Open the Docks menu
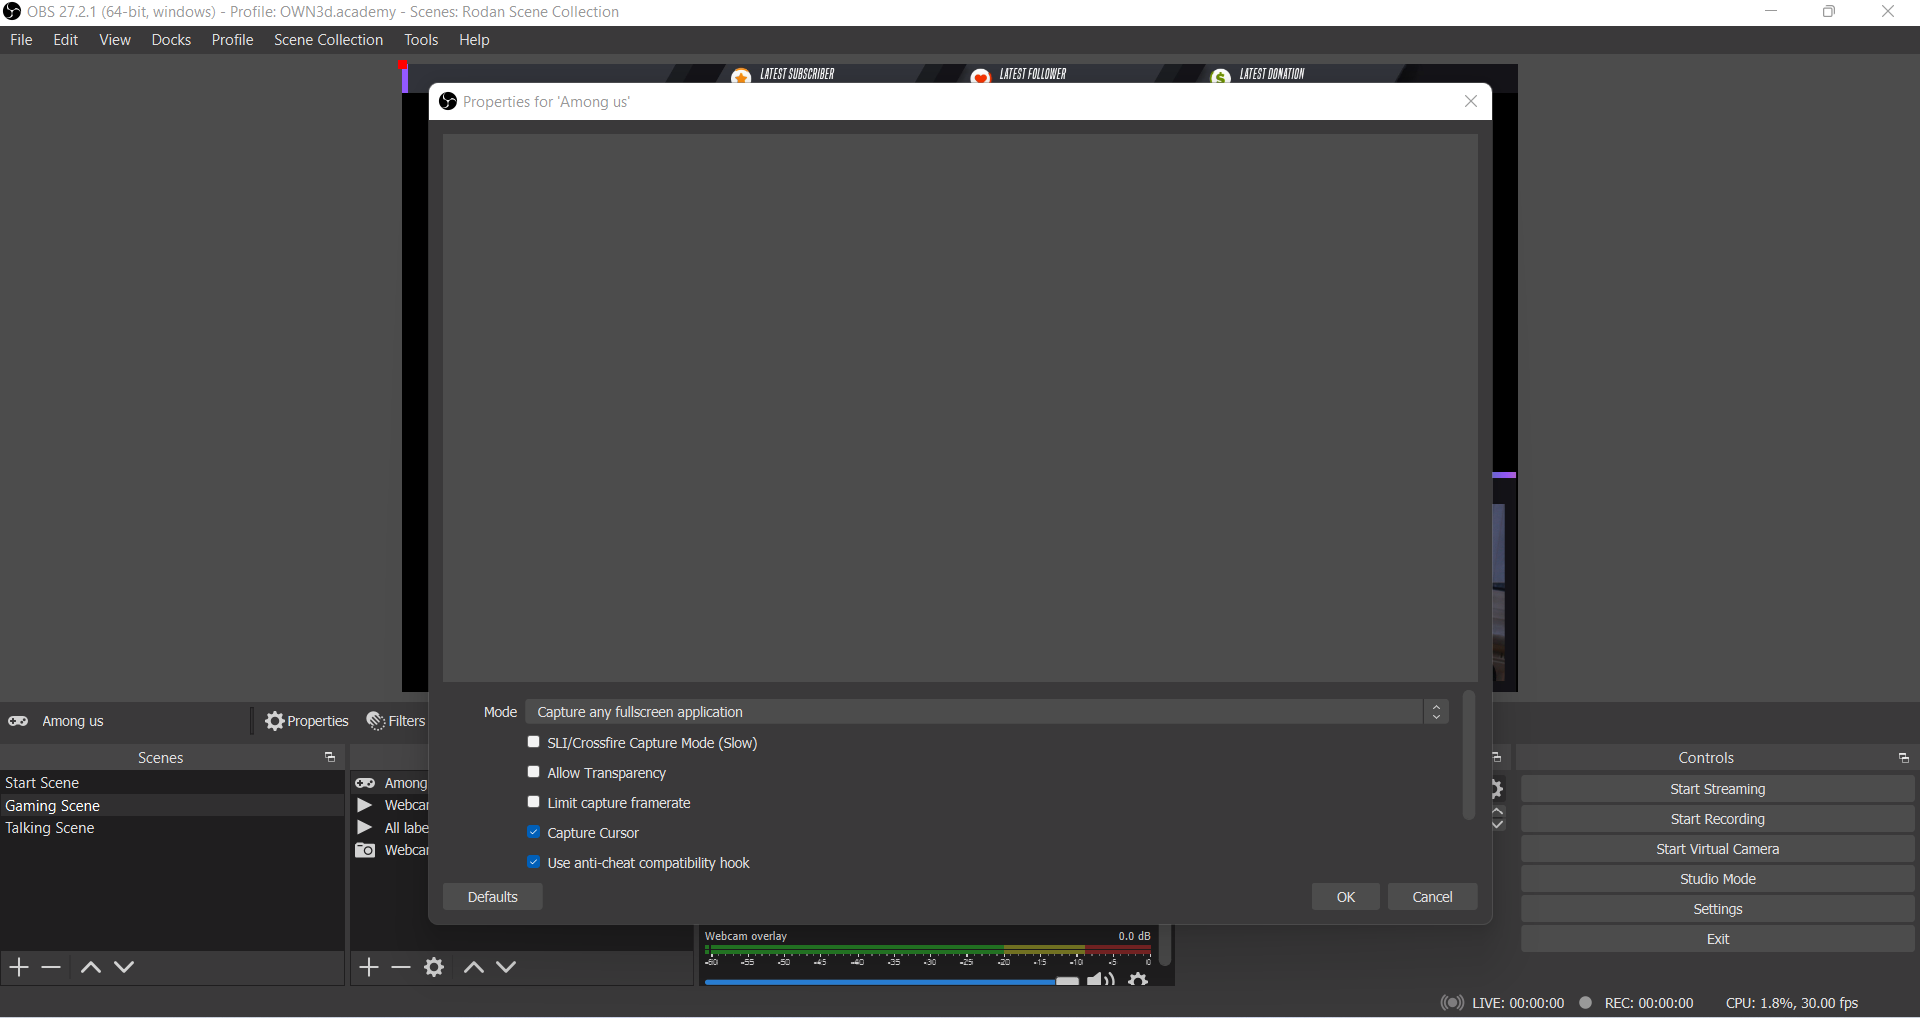 click(x=171, y=40)
